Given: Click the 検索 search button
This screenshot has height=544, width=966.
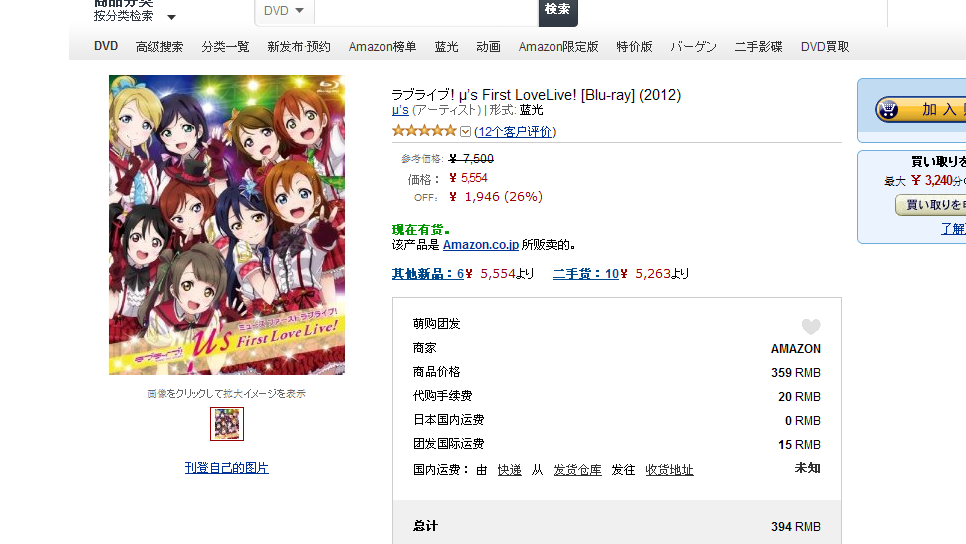Looking at the screenshot, I should 558,10.
